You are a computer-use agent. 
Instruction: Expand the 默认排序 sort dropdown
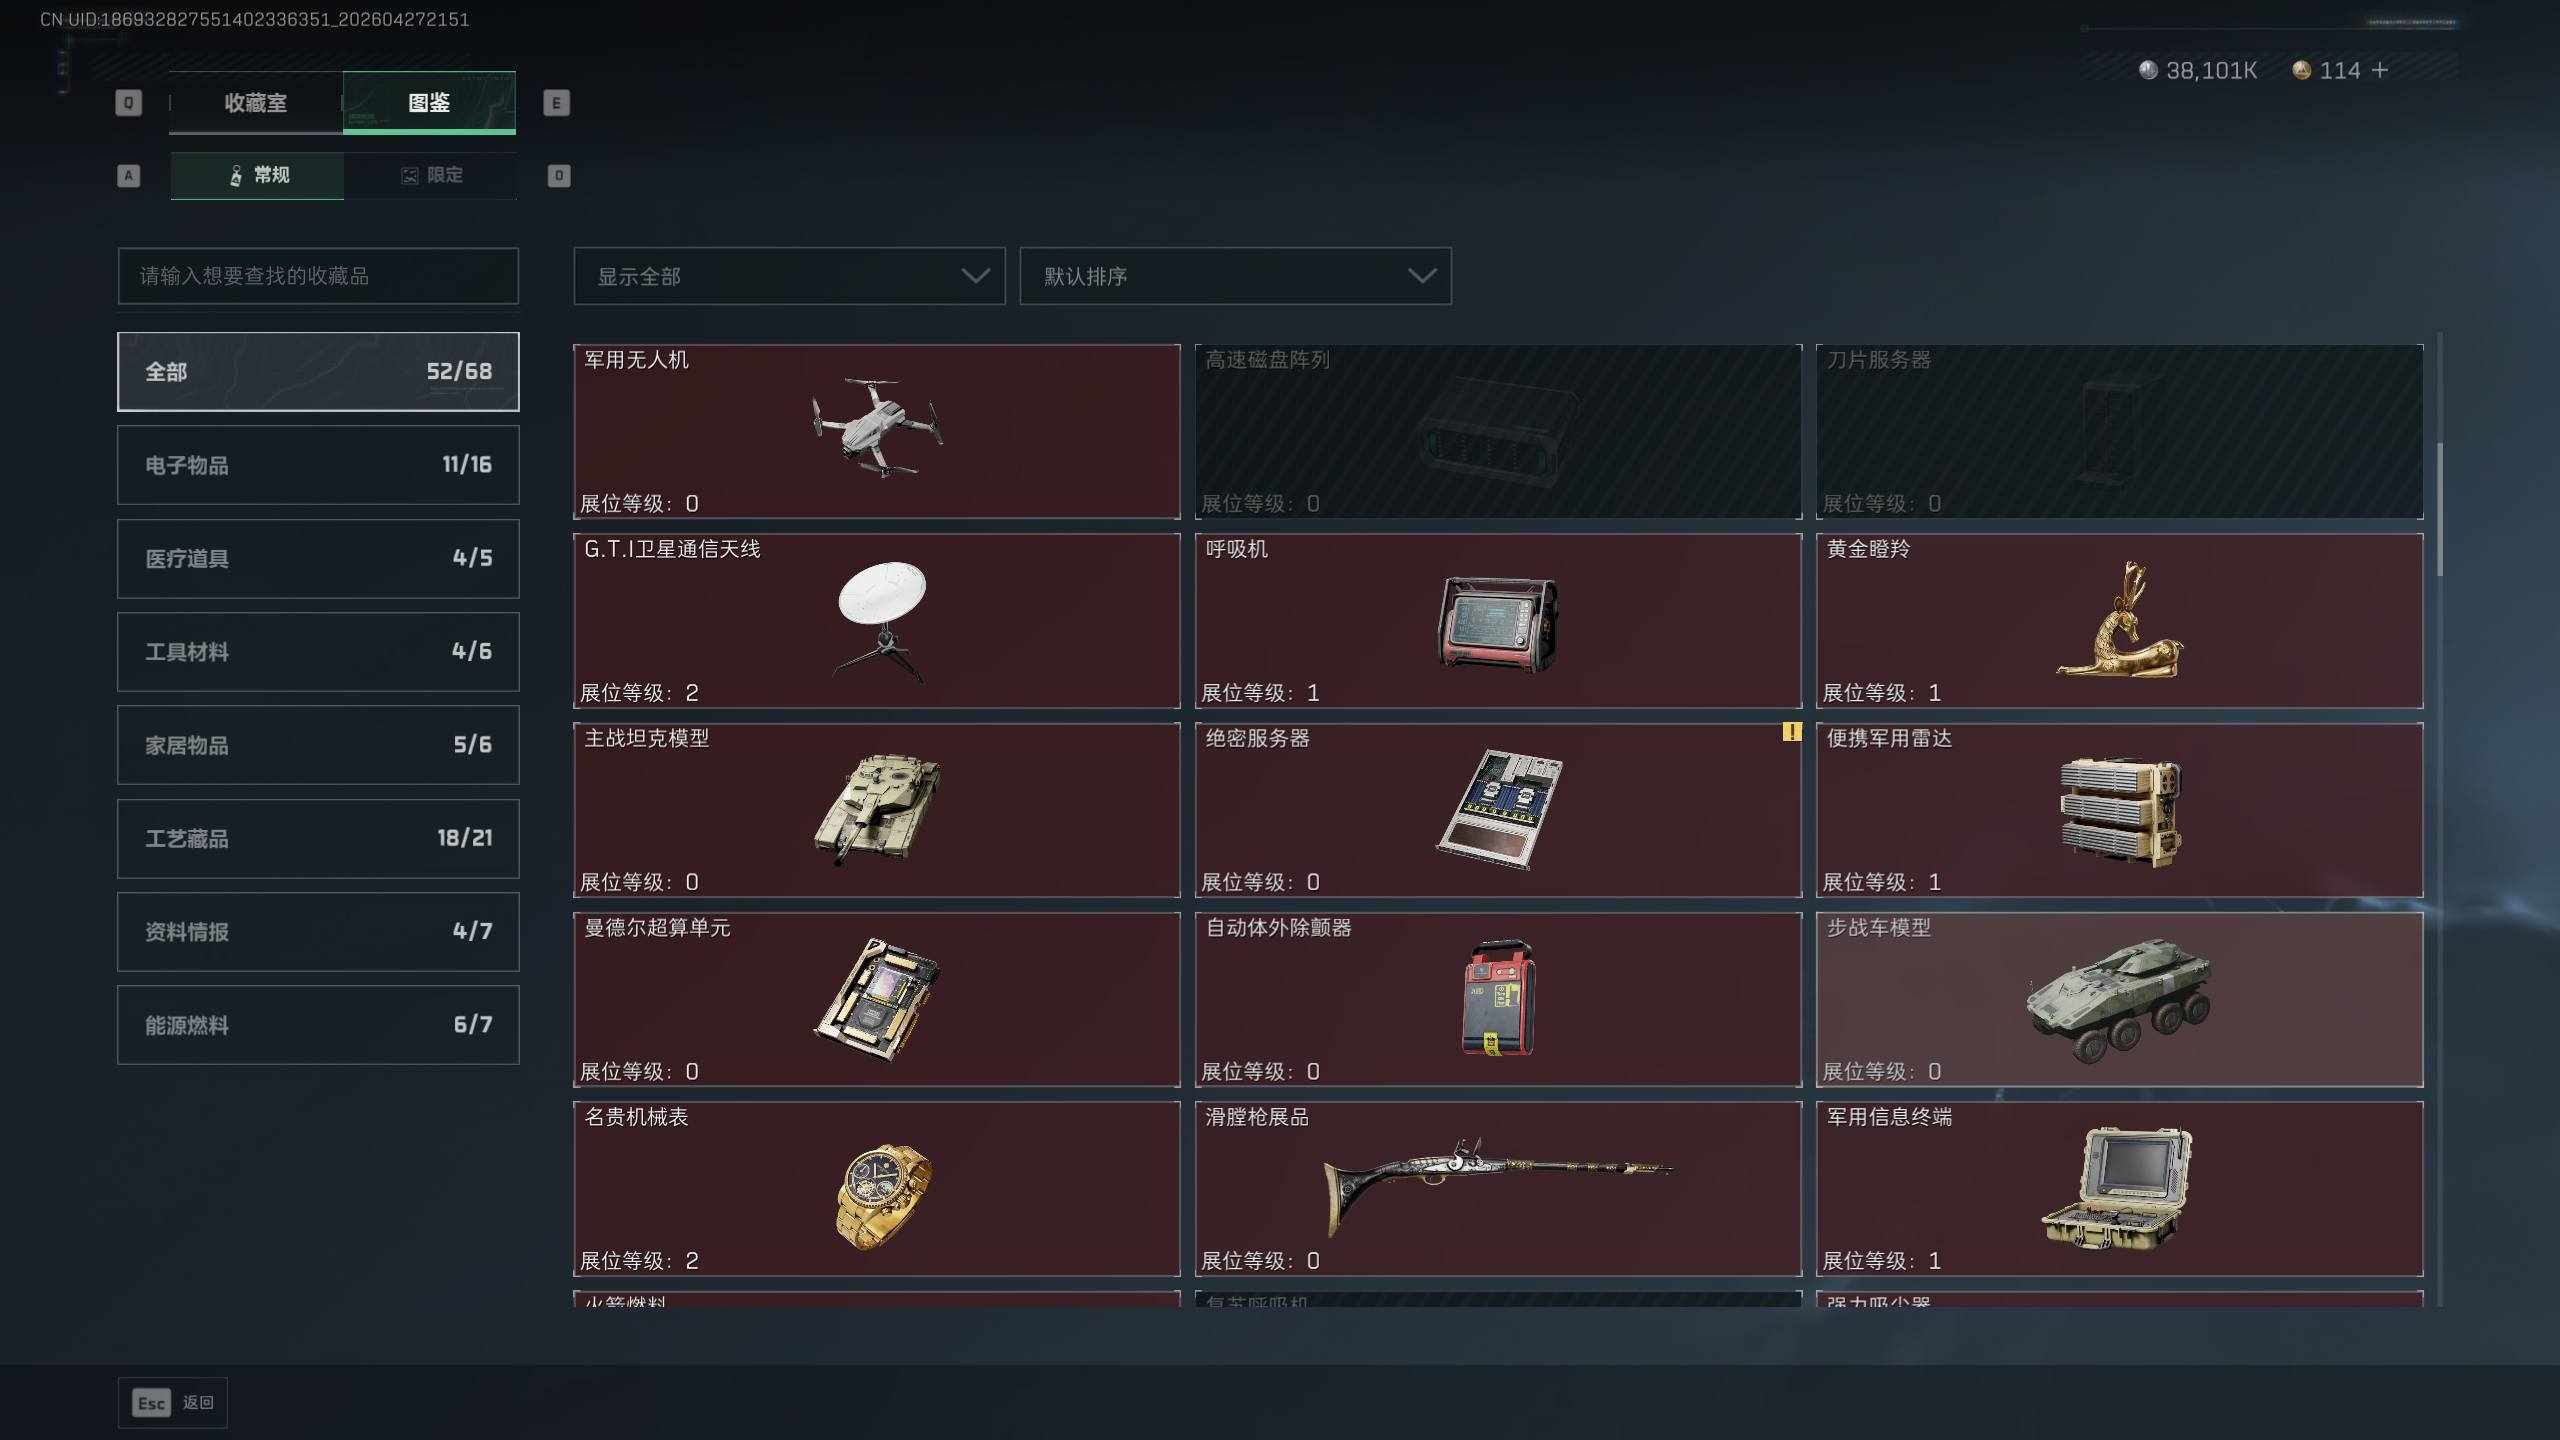coord(1235,276)
